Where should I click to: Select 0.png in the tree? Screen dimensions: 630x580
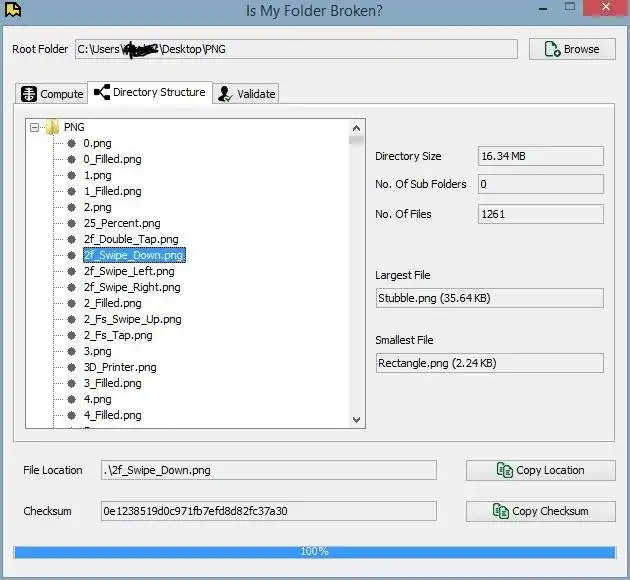[x=97, y=143]
